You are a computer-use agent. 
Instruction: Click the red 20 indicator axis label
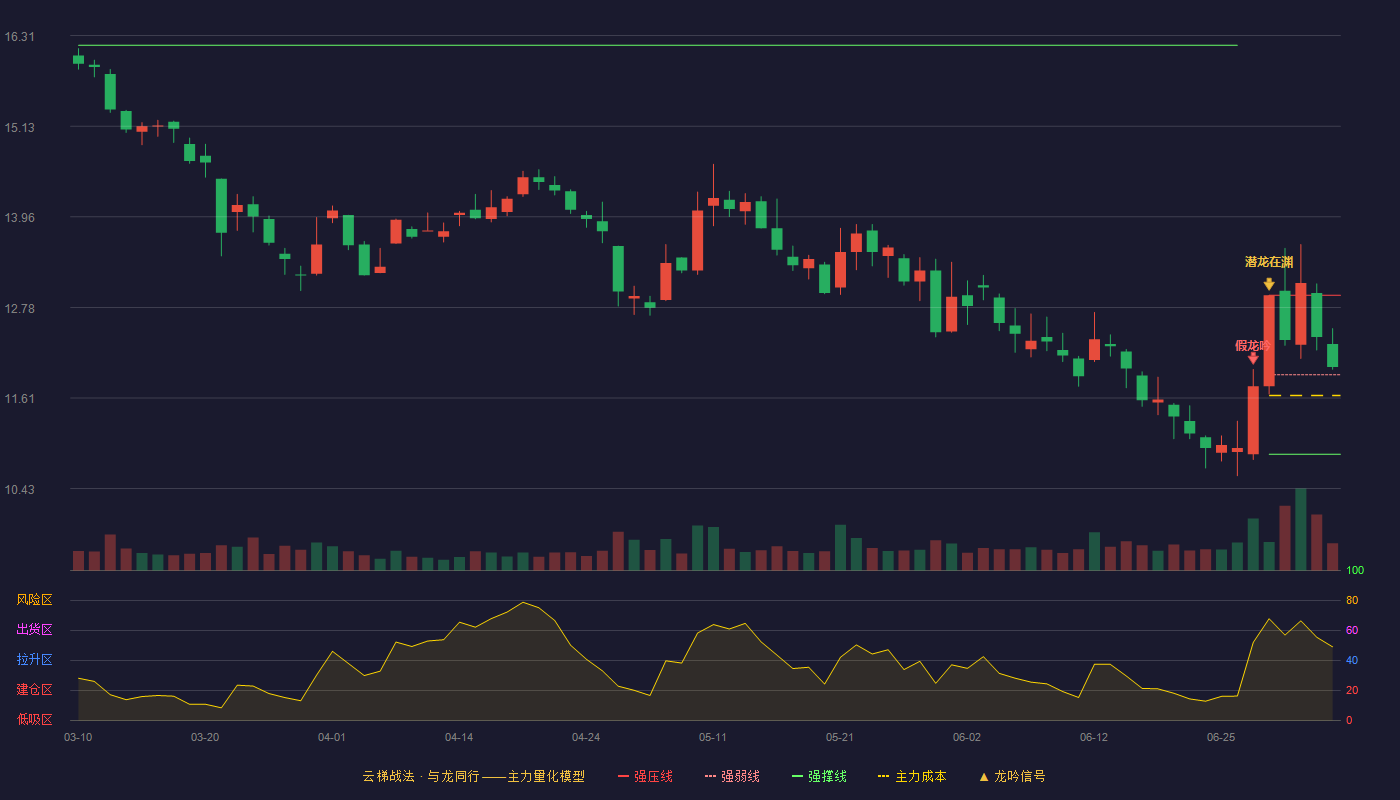click(1352, 690)
